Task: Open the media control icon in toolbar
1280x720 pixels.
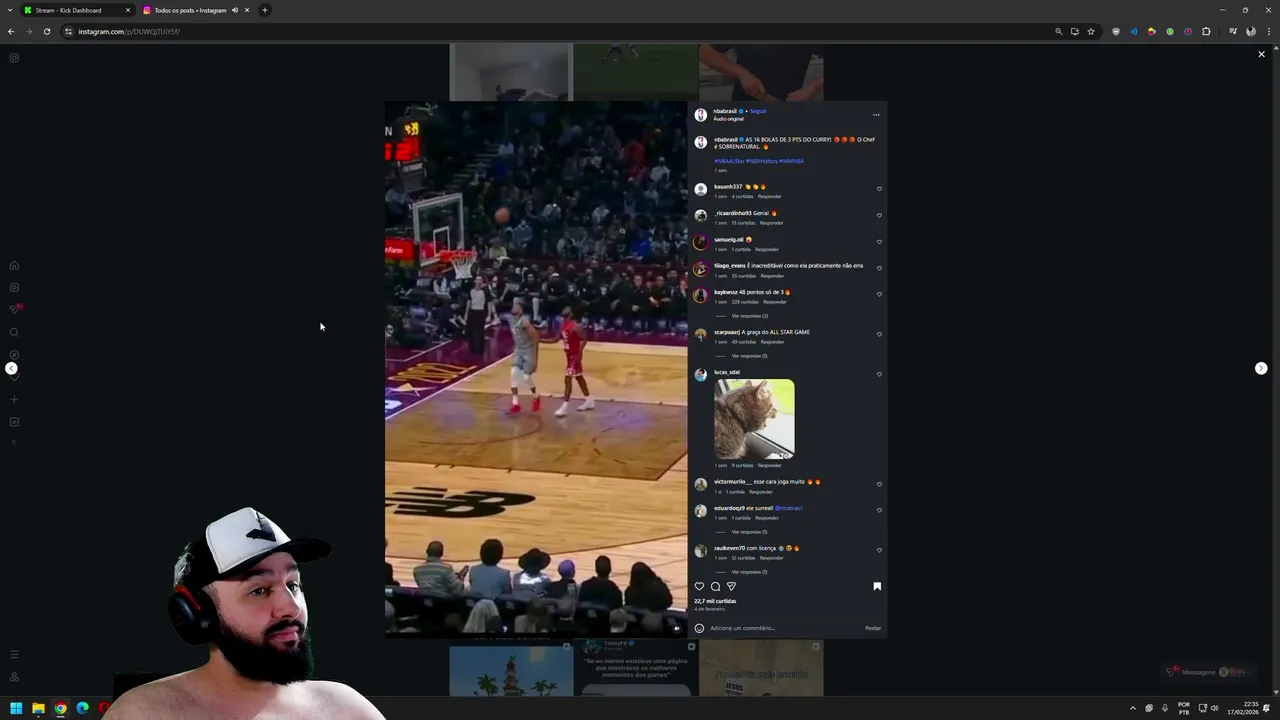Action: point(1233,31)
